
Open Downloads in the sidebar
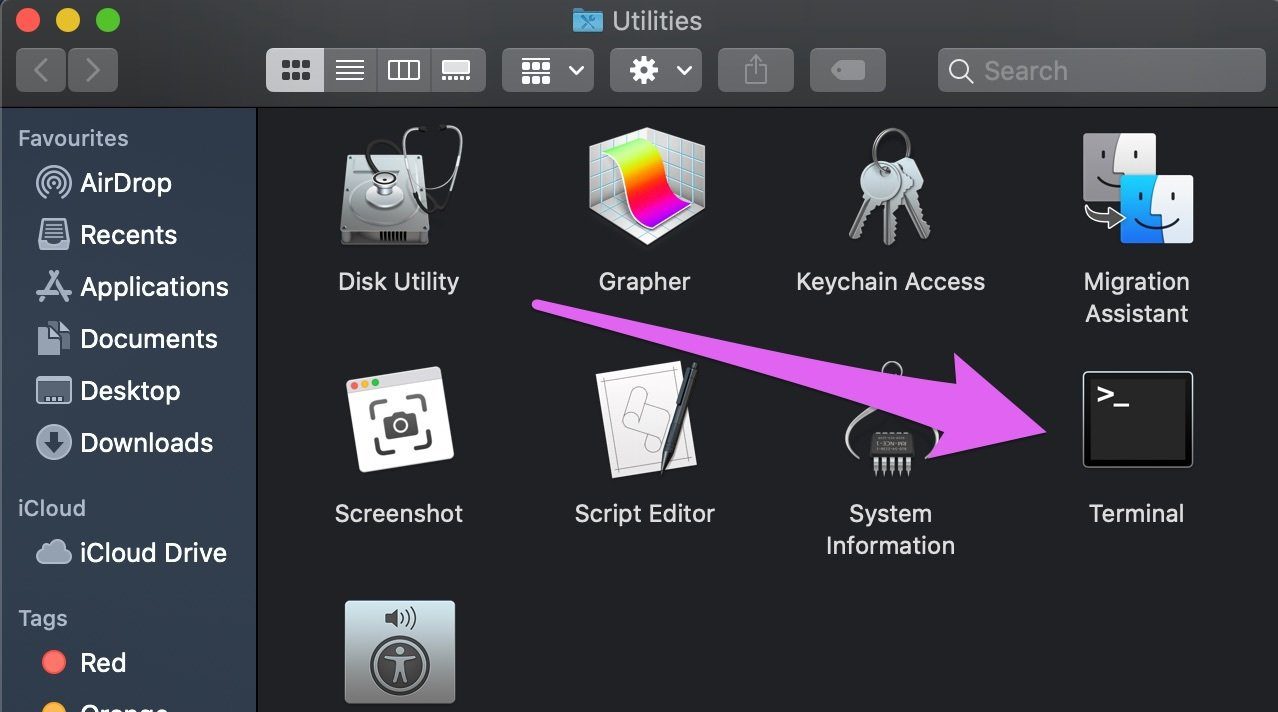[124, 443]
